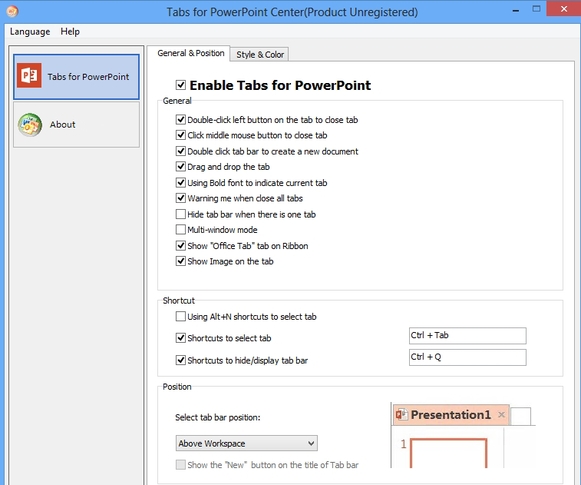Viewport: 581px width, 485px height.
Task: Close the Tabs for PowerPoint Center window
Action: 564,9
